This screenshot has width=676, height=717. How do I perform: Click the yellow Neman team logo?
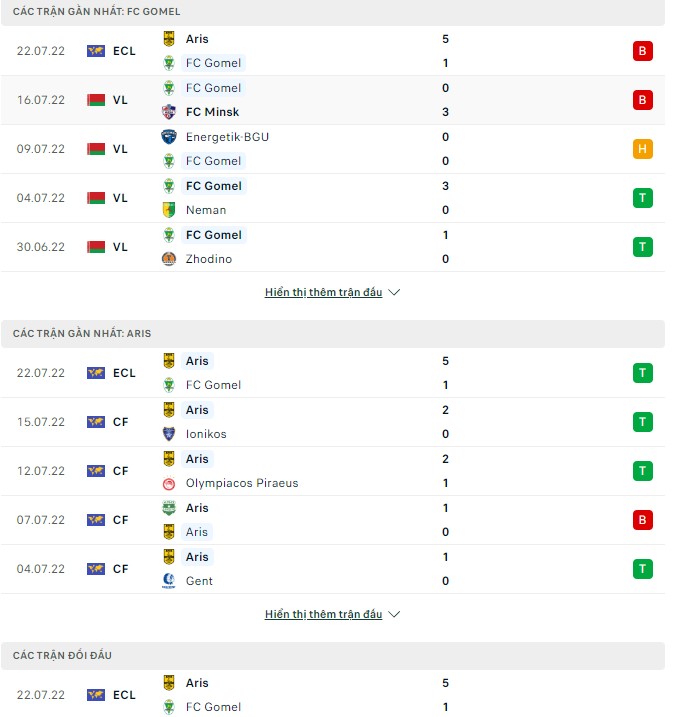tap(168, 210)
